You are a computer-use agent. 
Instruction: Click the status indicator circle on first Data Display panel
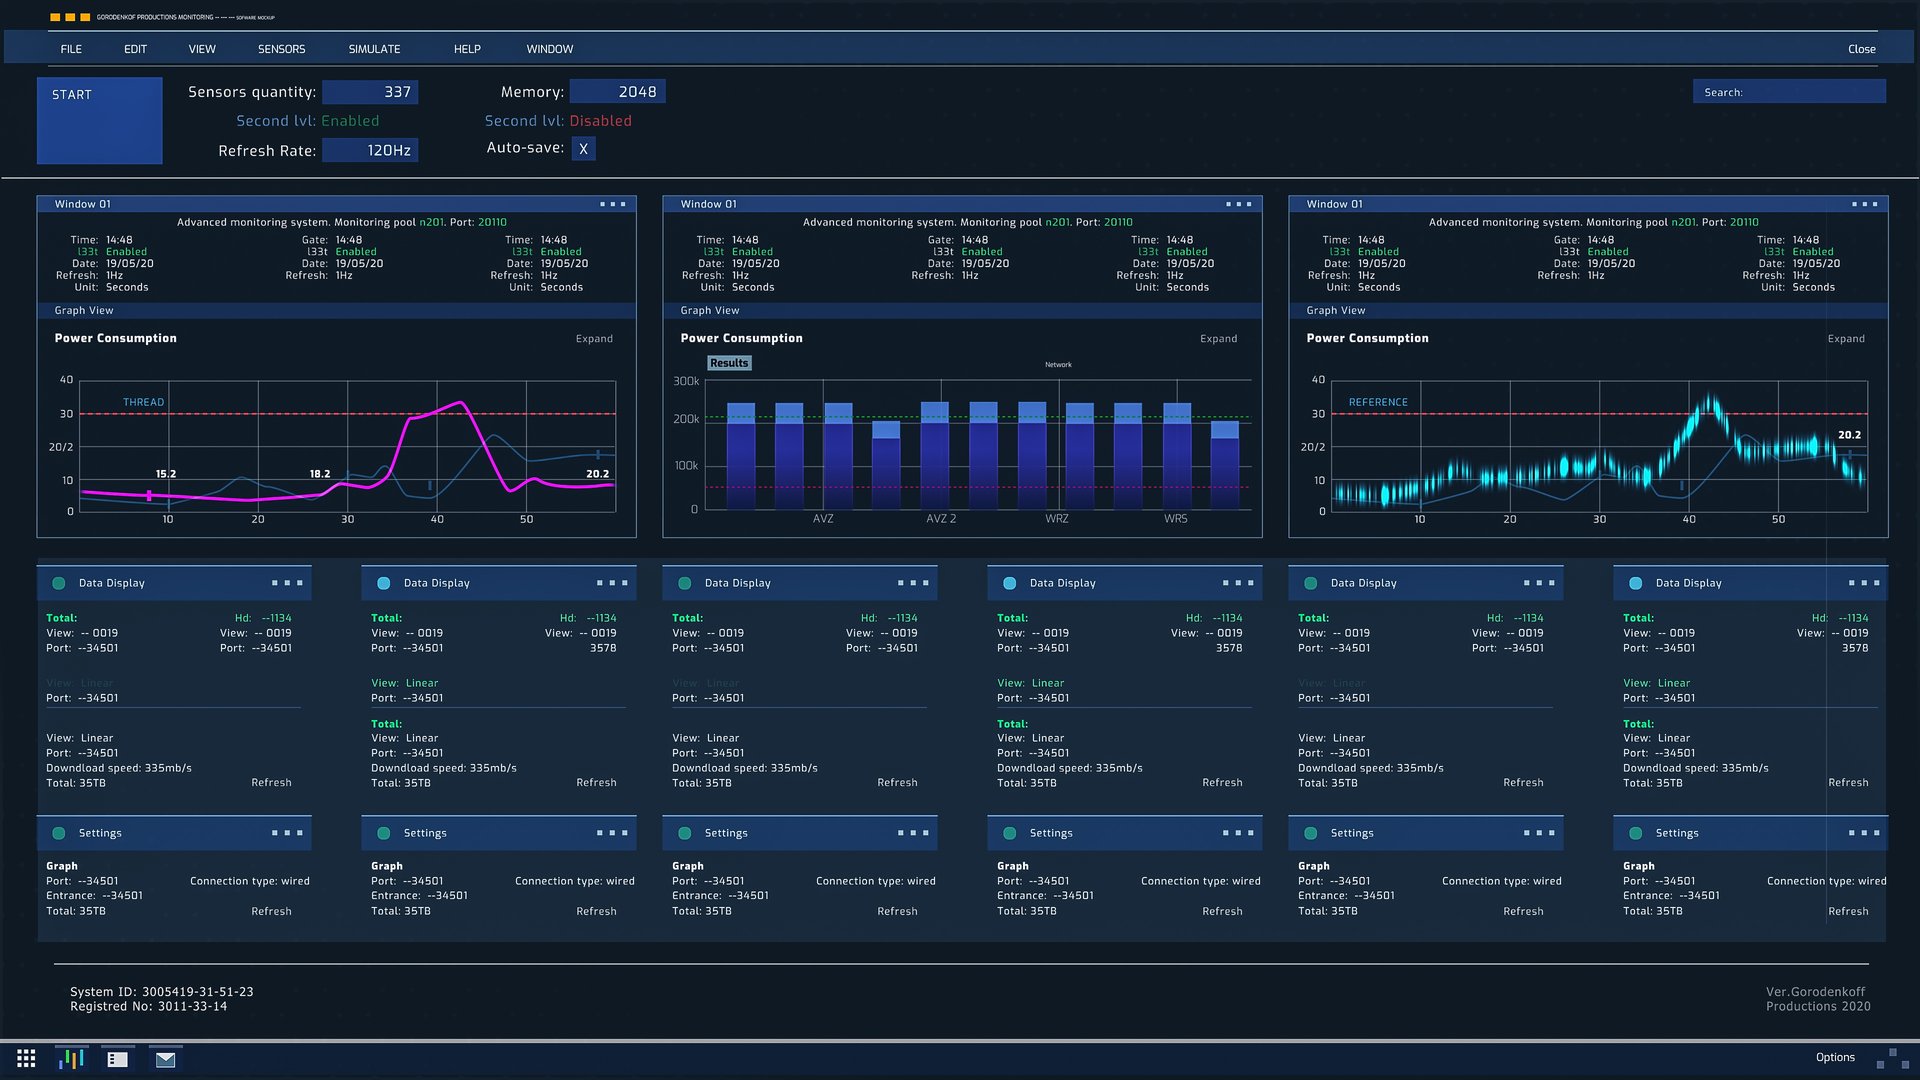tap(61, 582)
